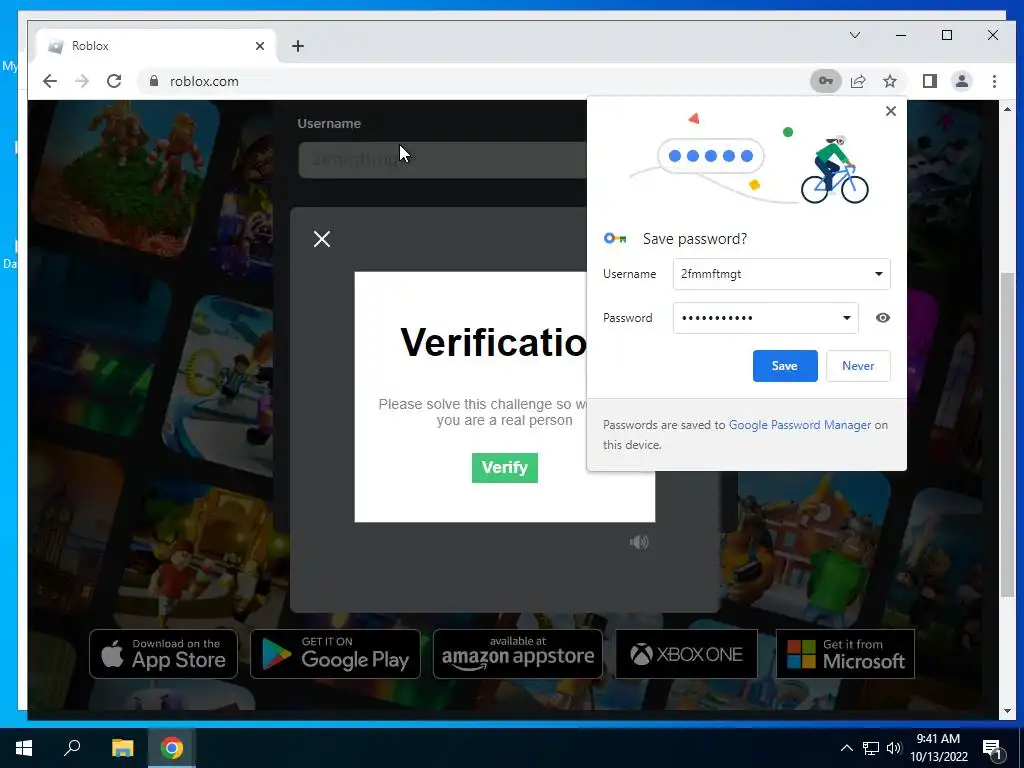
Task: Select the Roblox tab
Action: tap(157, 46)
